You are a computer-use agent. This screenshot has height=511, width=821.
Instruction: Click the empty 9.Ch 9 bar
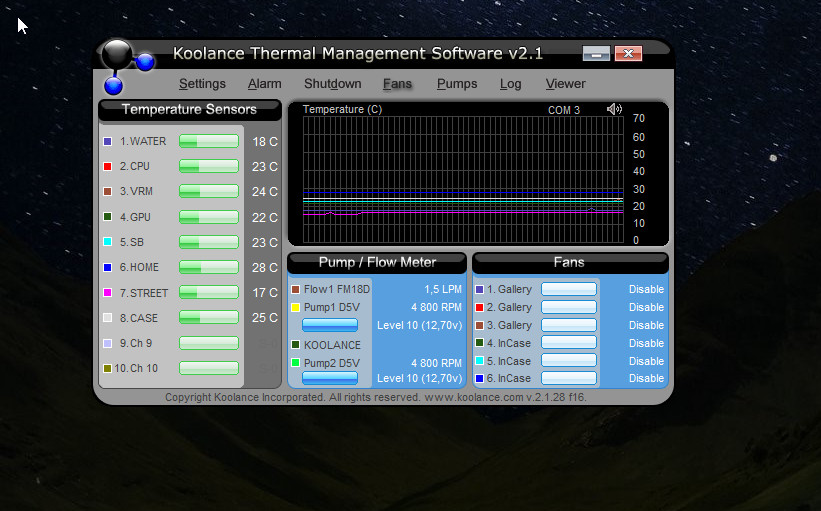coord(209,343)
